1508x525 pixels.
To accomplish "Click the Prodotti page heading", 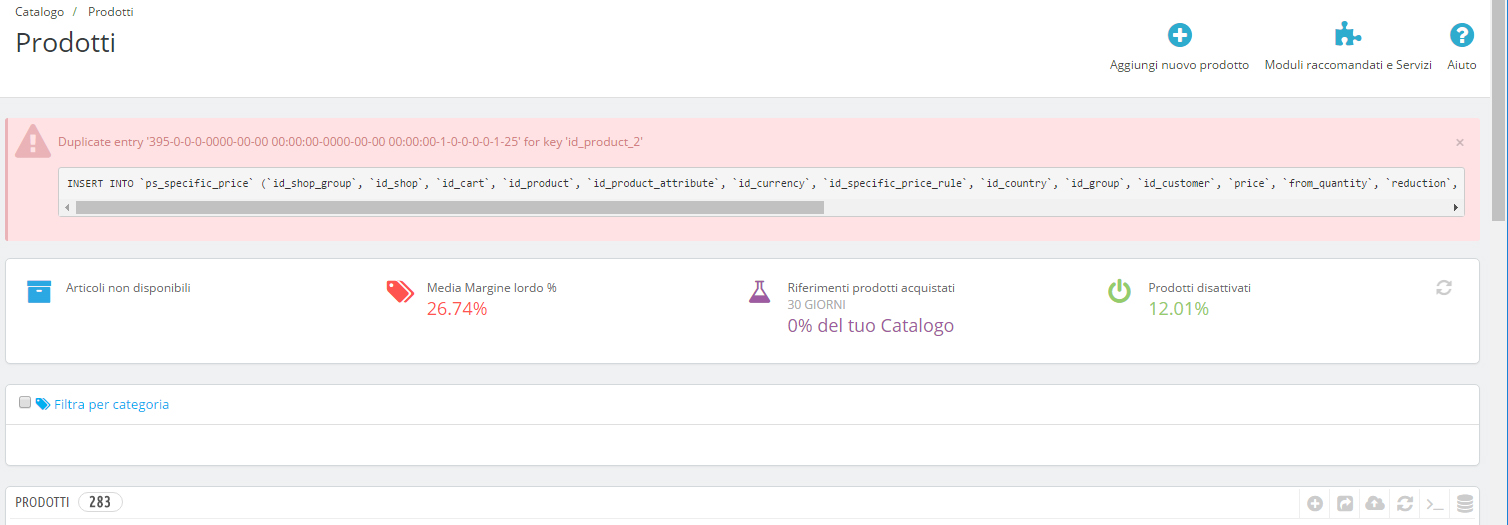I will (x=66, y=43).
